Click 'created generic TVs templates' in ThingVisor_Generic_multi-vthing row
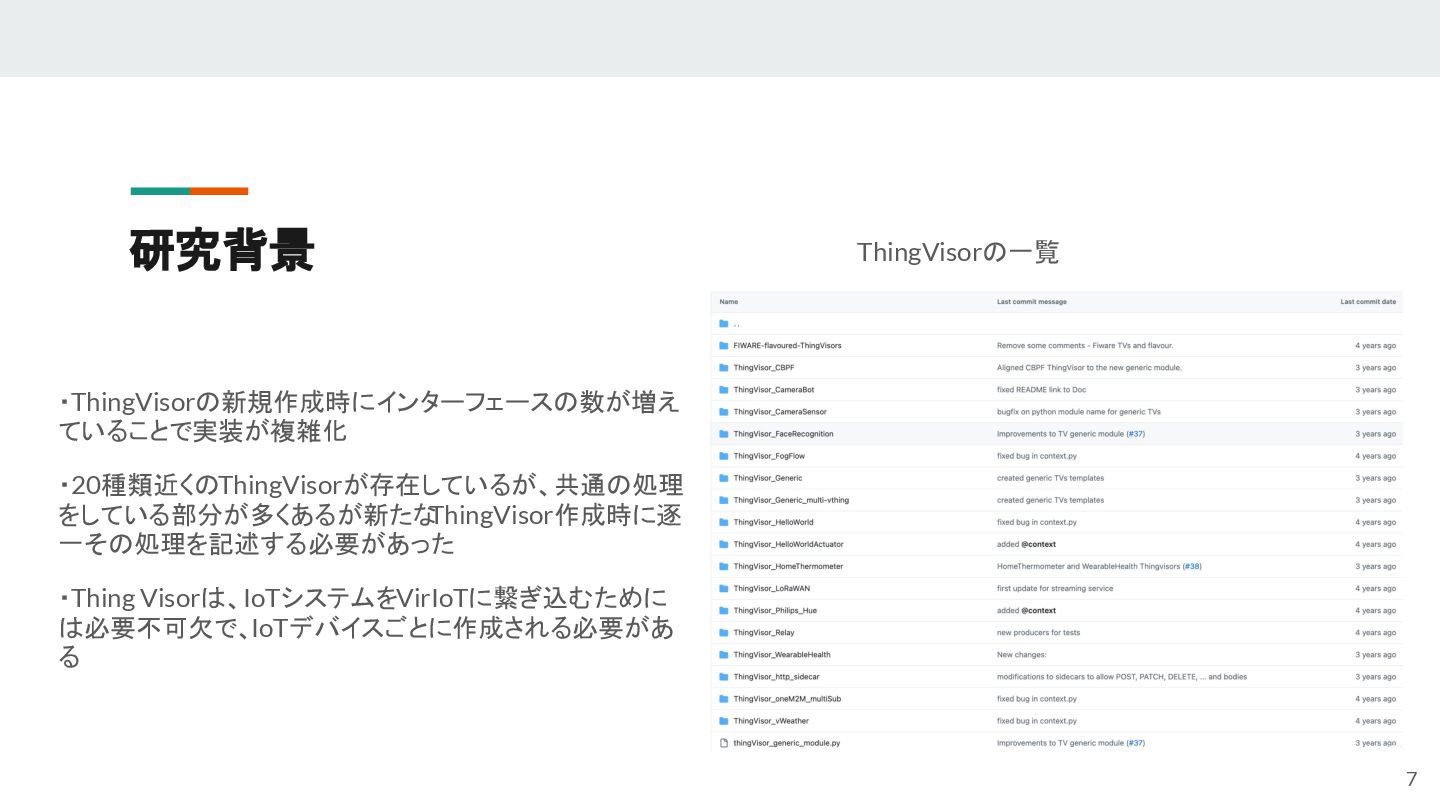The image size is (1440, 810). pyautogui.click(x=1050, y=499)
